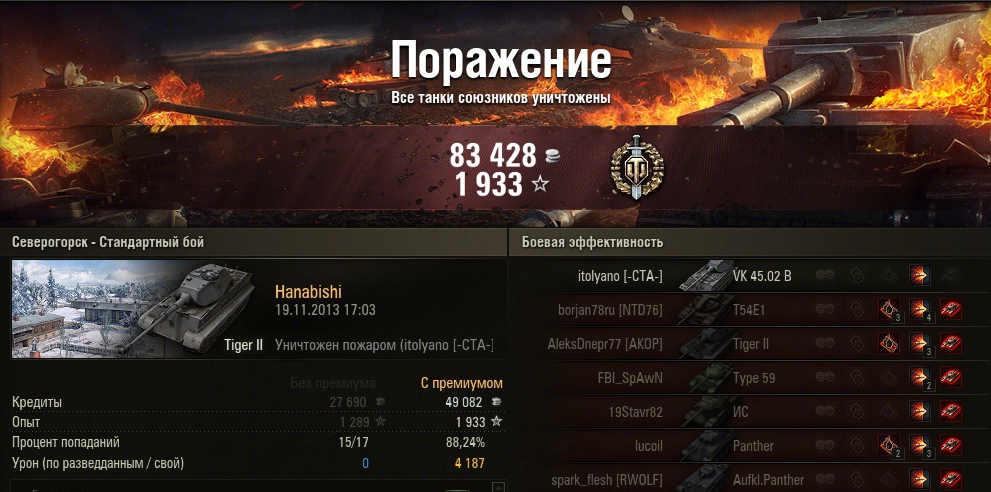Click player name itolyano [-CTA-]
This screenshot has height=492, width=991.
tap(620, 276)
